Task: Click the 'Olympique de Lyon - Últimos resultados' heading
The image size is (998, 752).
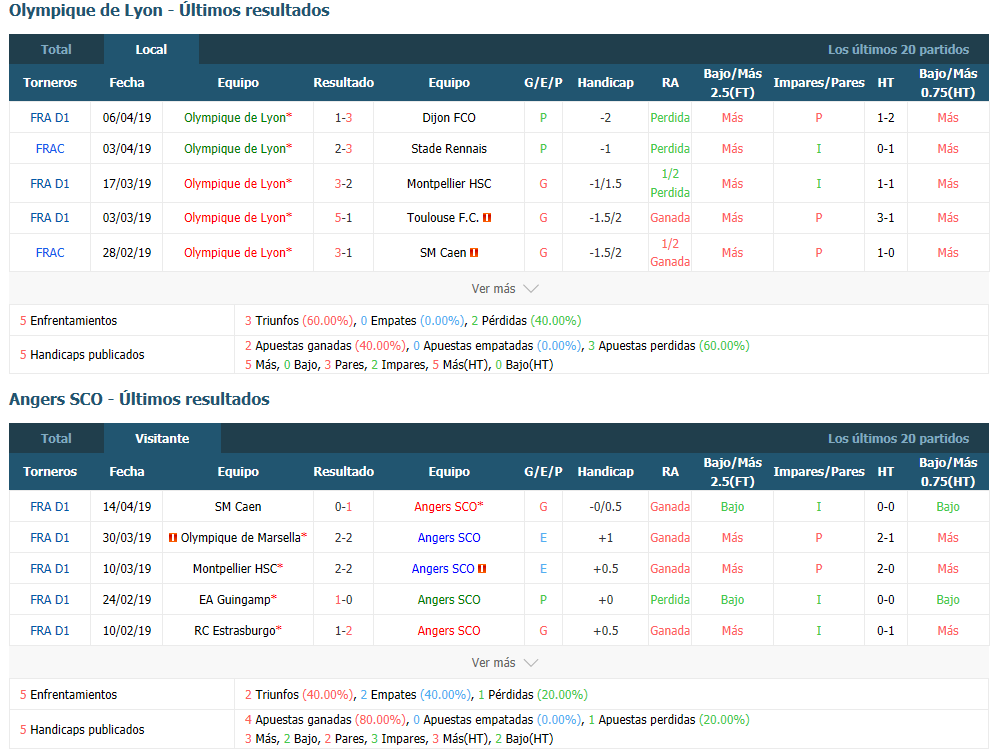Action: pos(169,10)
